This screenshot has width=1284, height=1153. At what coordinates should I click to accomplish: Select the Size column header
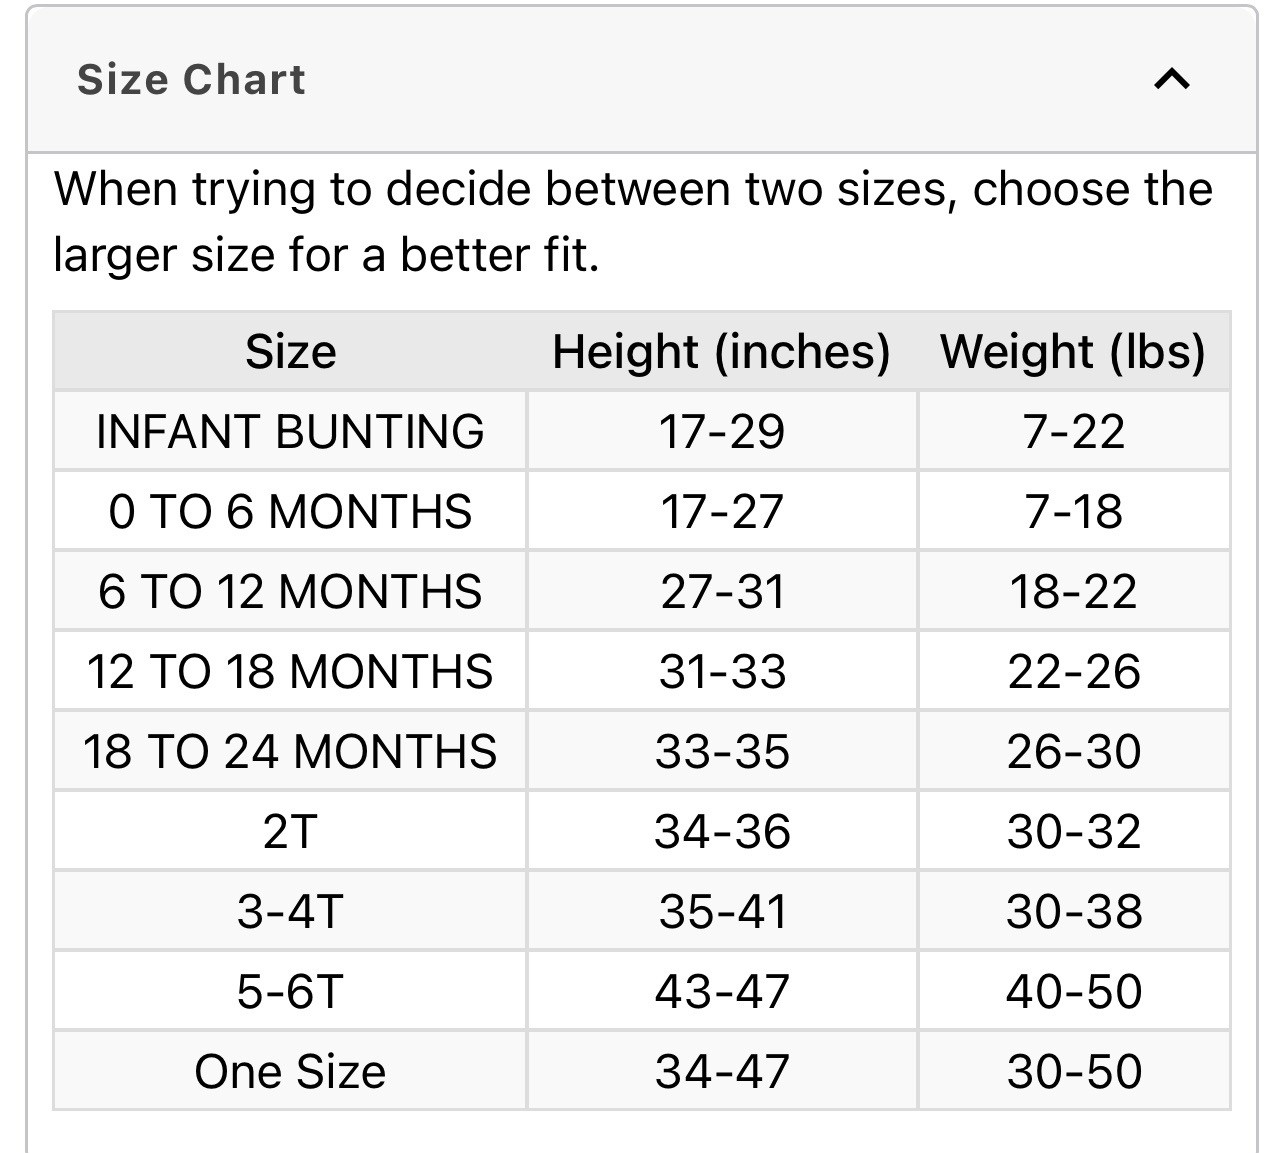click(290, 352)
